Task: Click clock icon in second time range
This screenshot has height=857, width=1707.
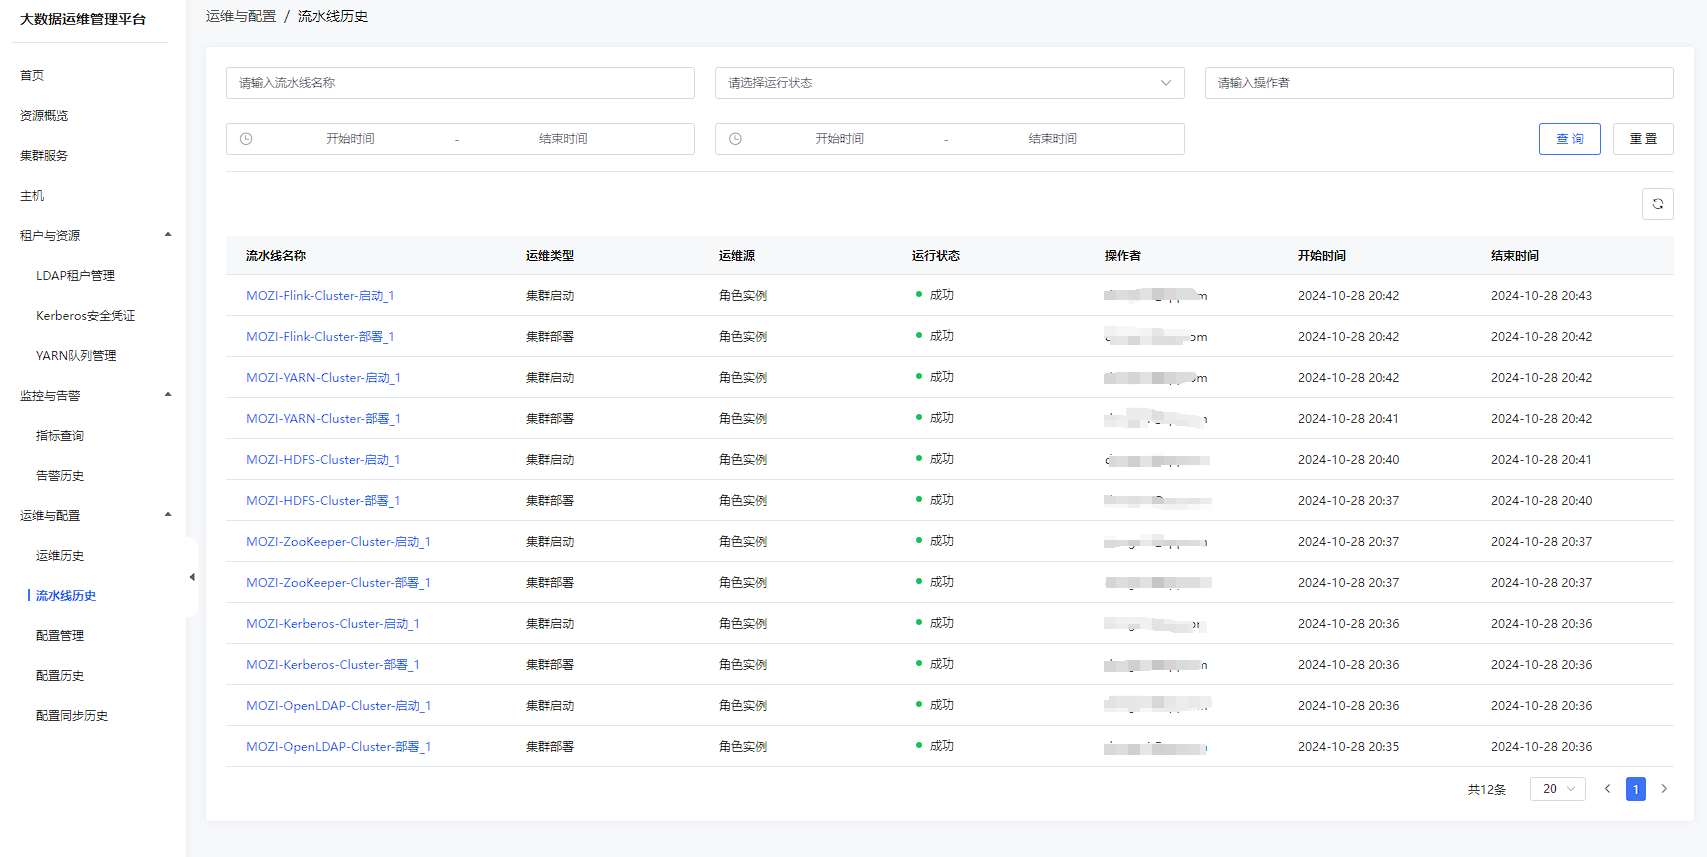Action: [x=735, y=139]
